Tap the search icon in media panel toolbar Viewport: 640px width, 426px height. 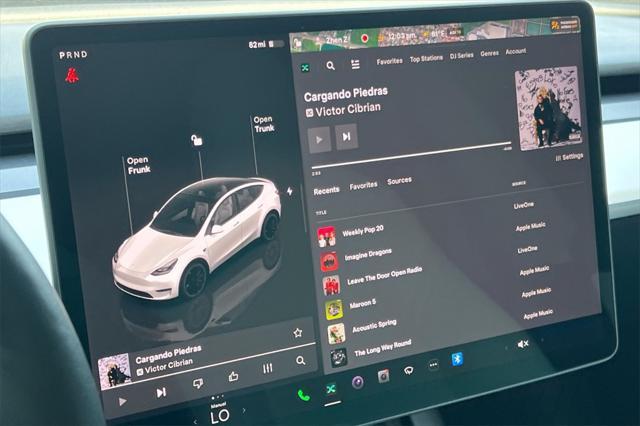tap(331, 65)
